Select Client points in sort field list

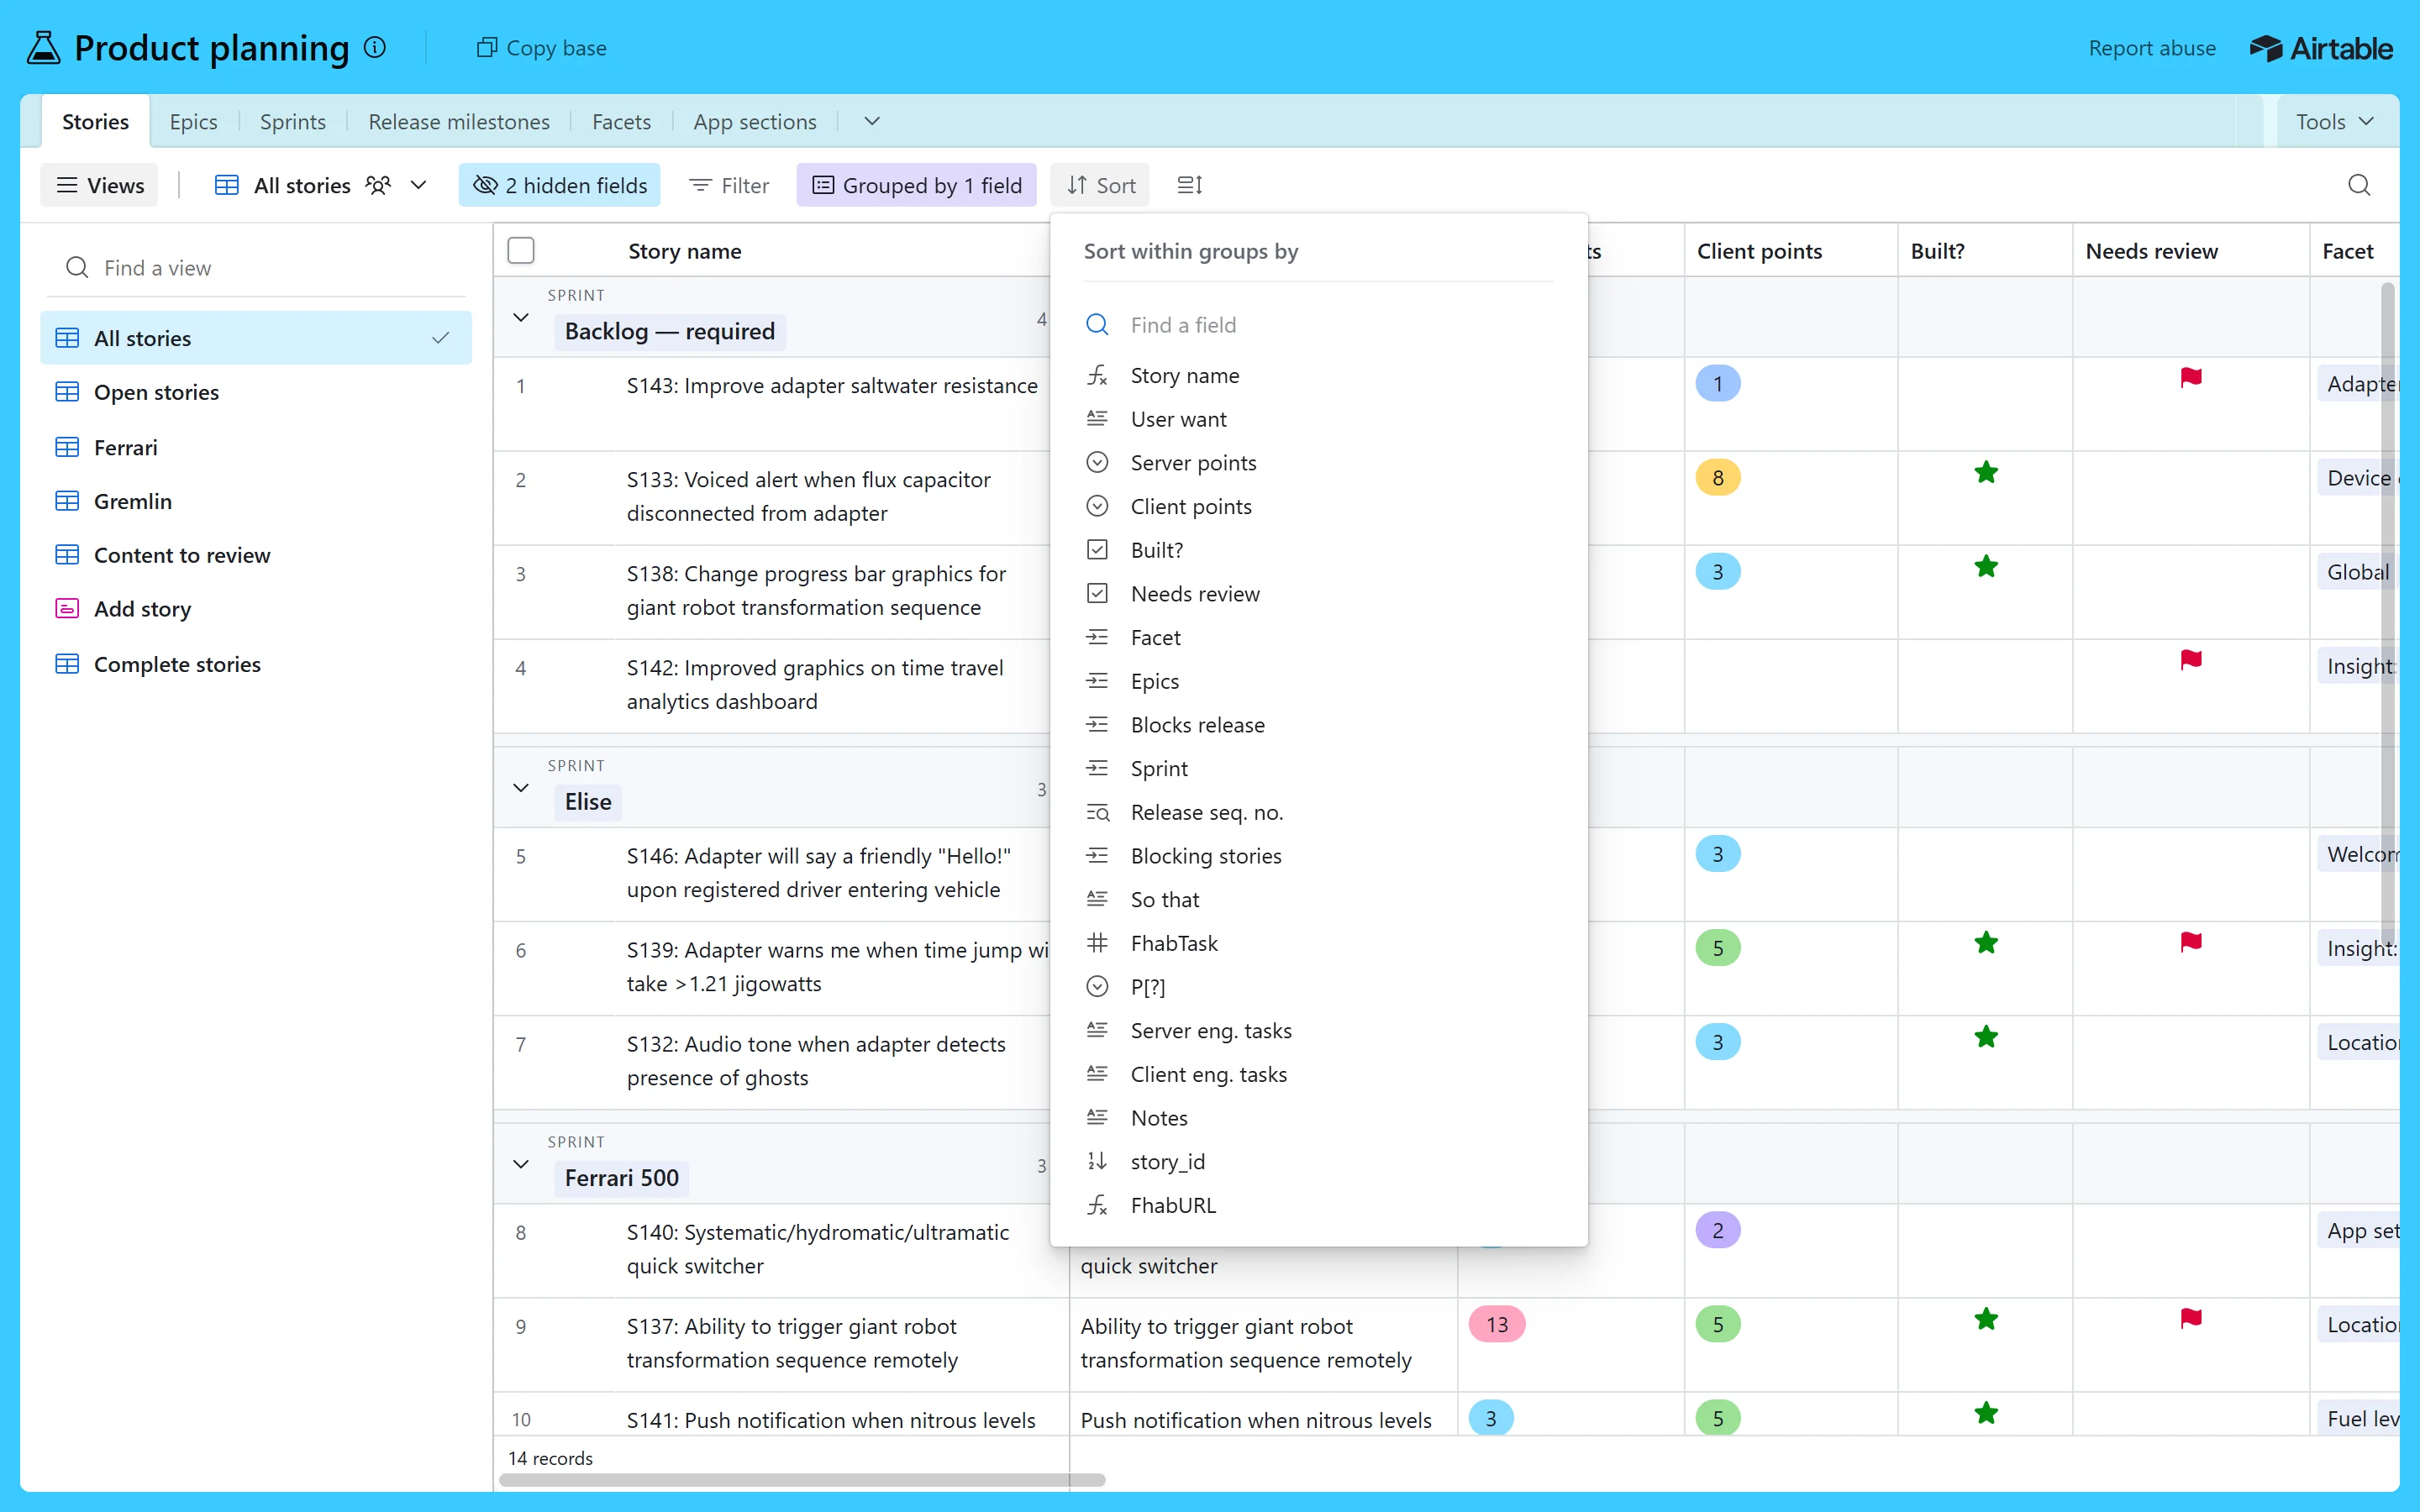(x=1319, y=506)
